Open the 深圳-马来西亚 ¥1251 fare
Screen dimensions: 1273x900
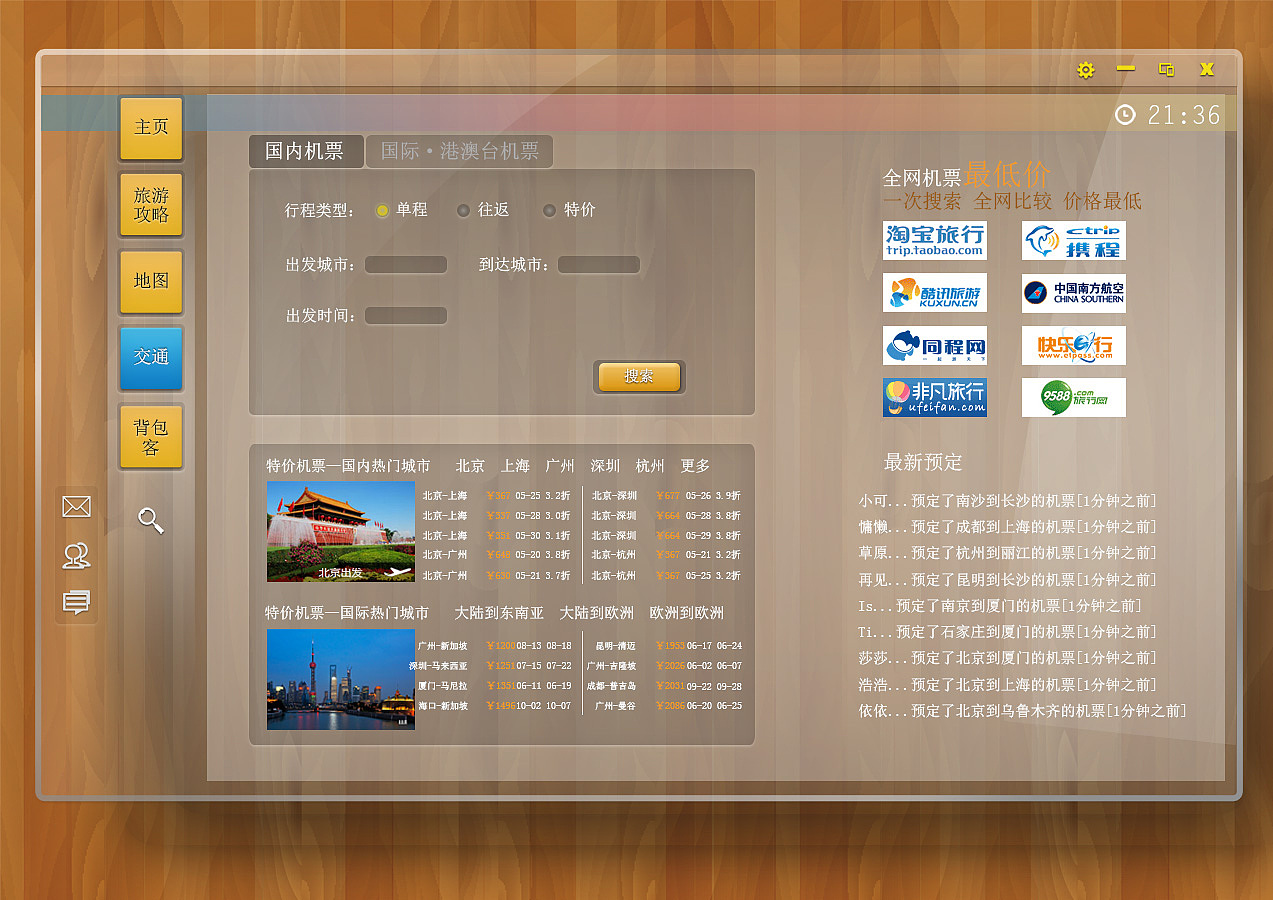click(x=491, y=666)
